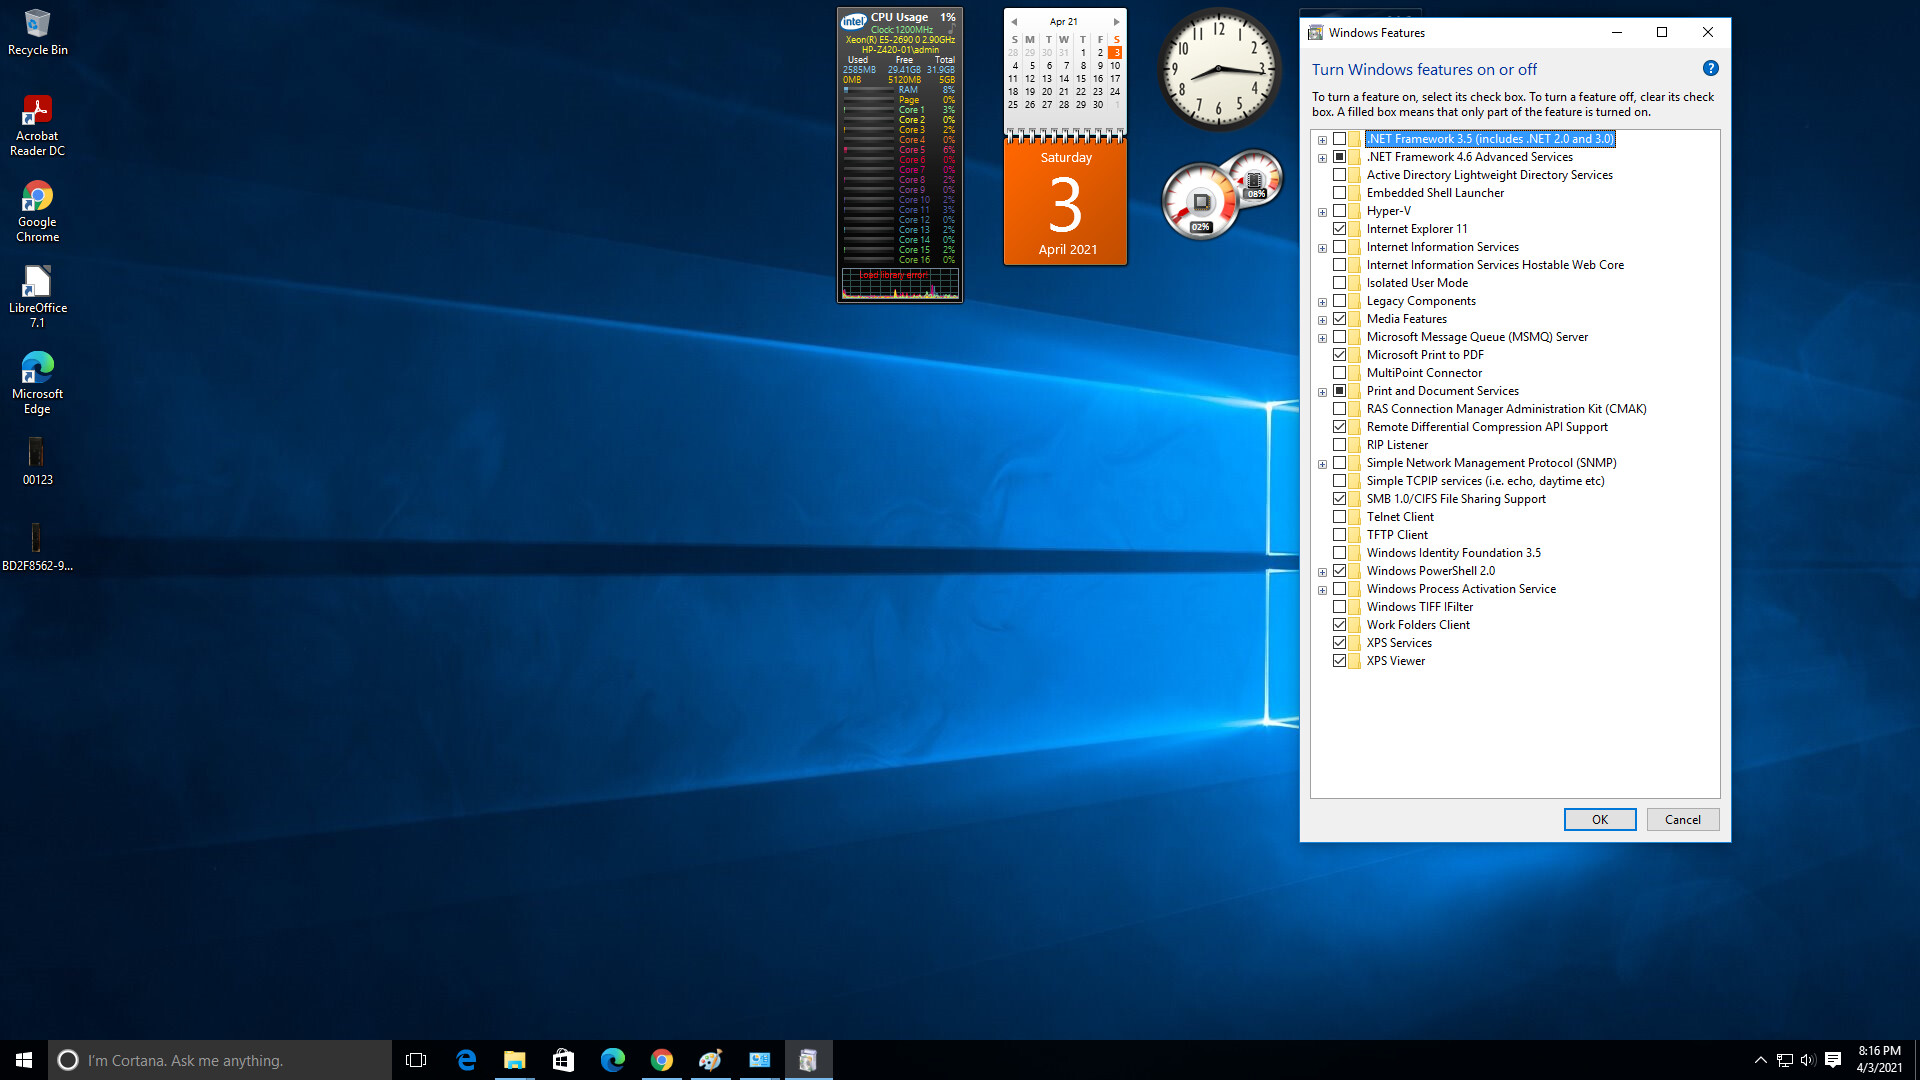The height and width of the screenshot is (1080, 1920).
Task: Open the taskbar clock and date
Action: tap(1879, 1060)
